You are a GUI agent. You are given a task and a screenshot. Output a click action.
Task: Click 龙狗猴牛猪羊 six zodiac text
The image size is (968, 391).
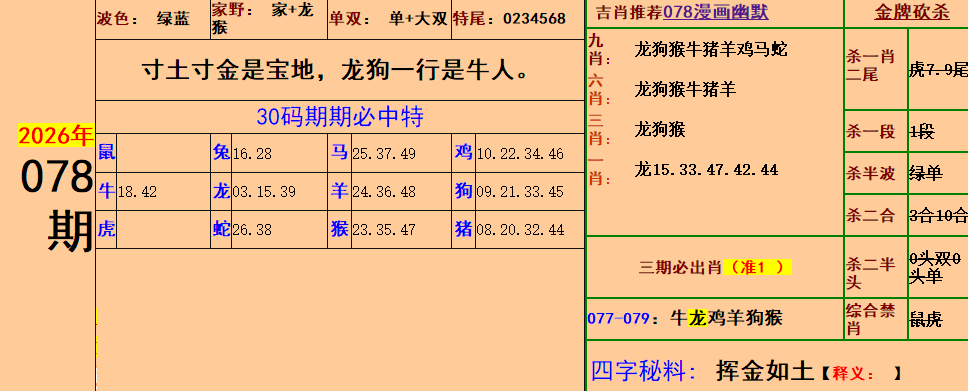pyautogui.click(x=685, y=90)
